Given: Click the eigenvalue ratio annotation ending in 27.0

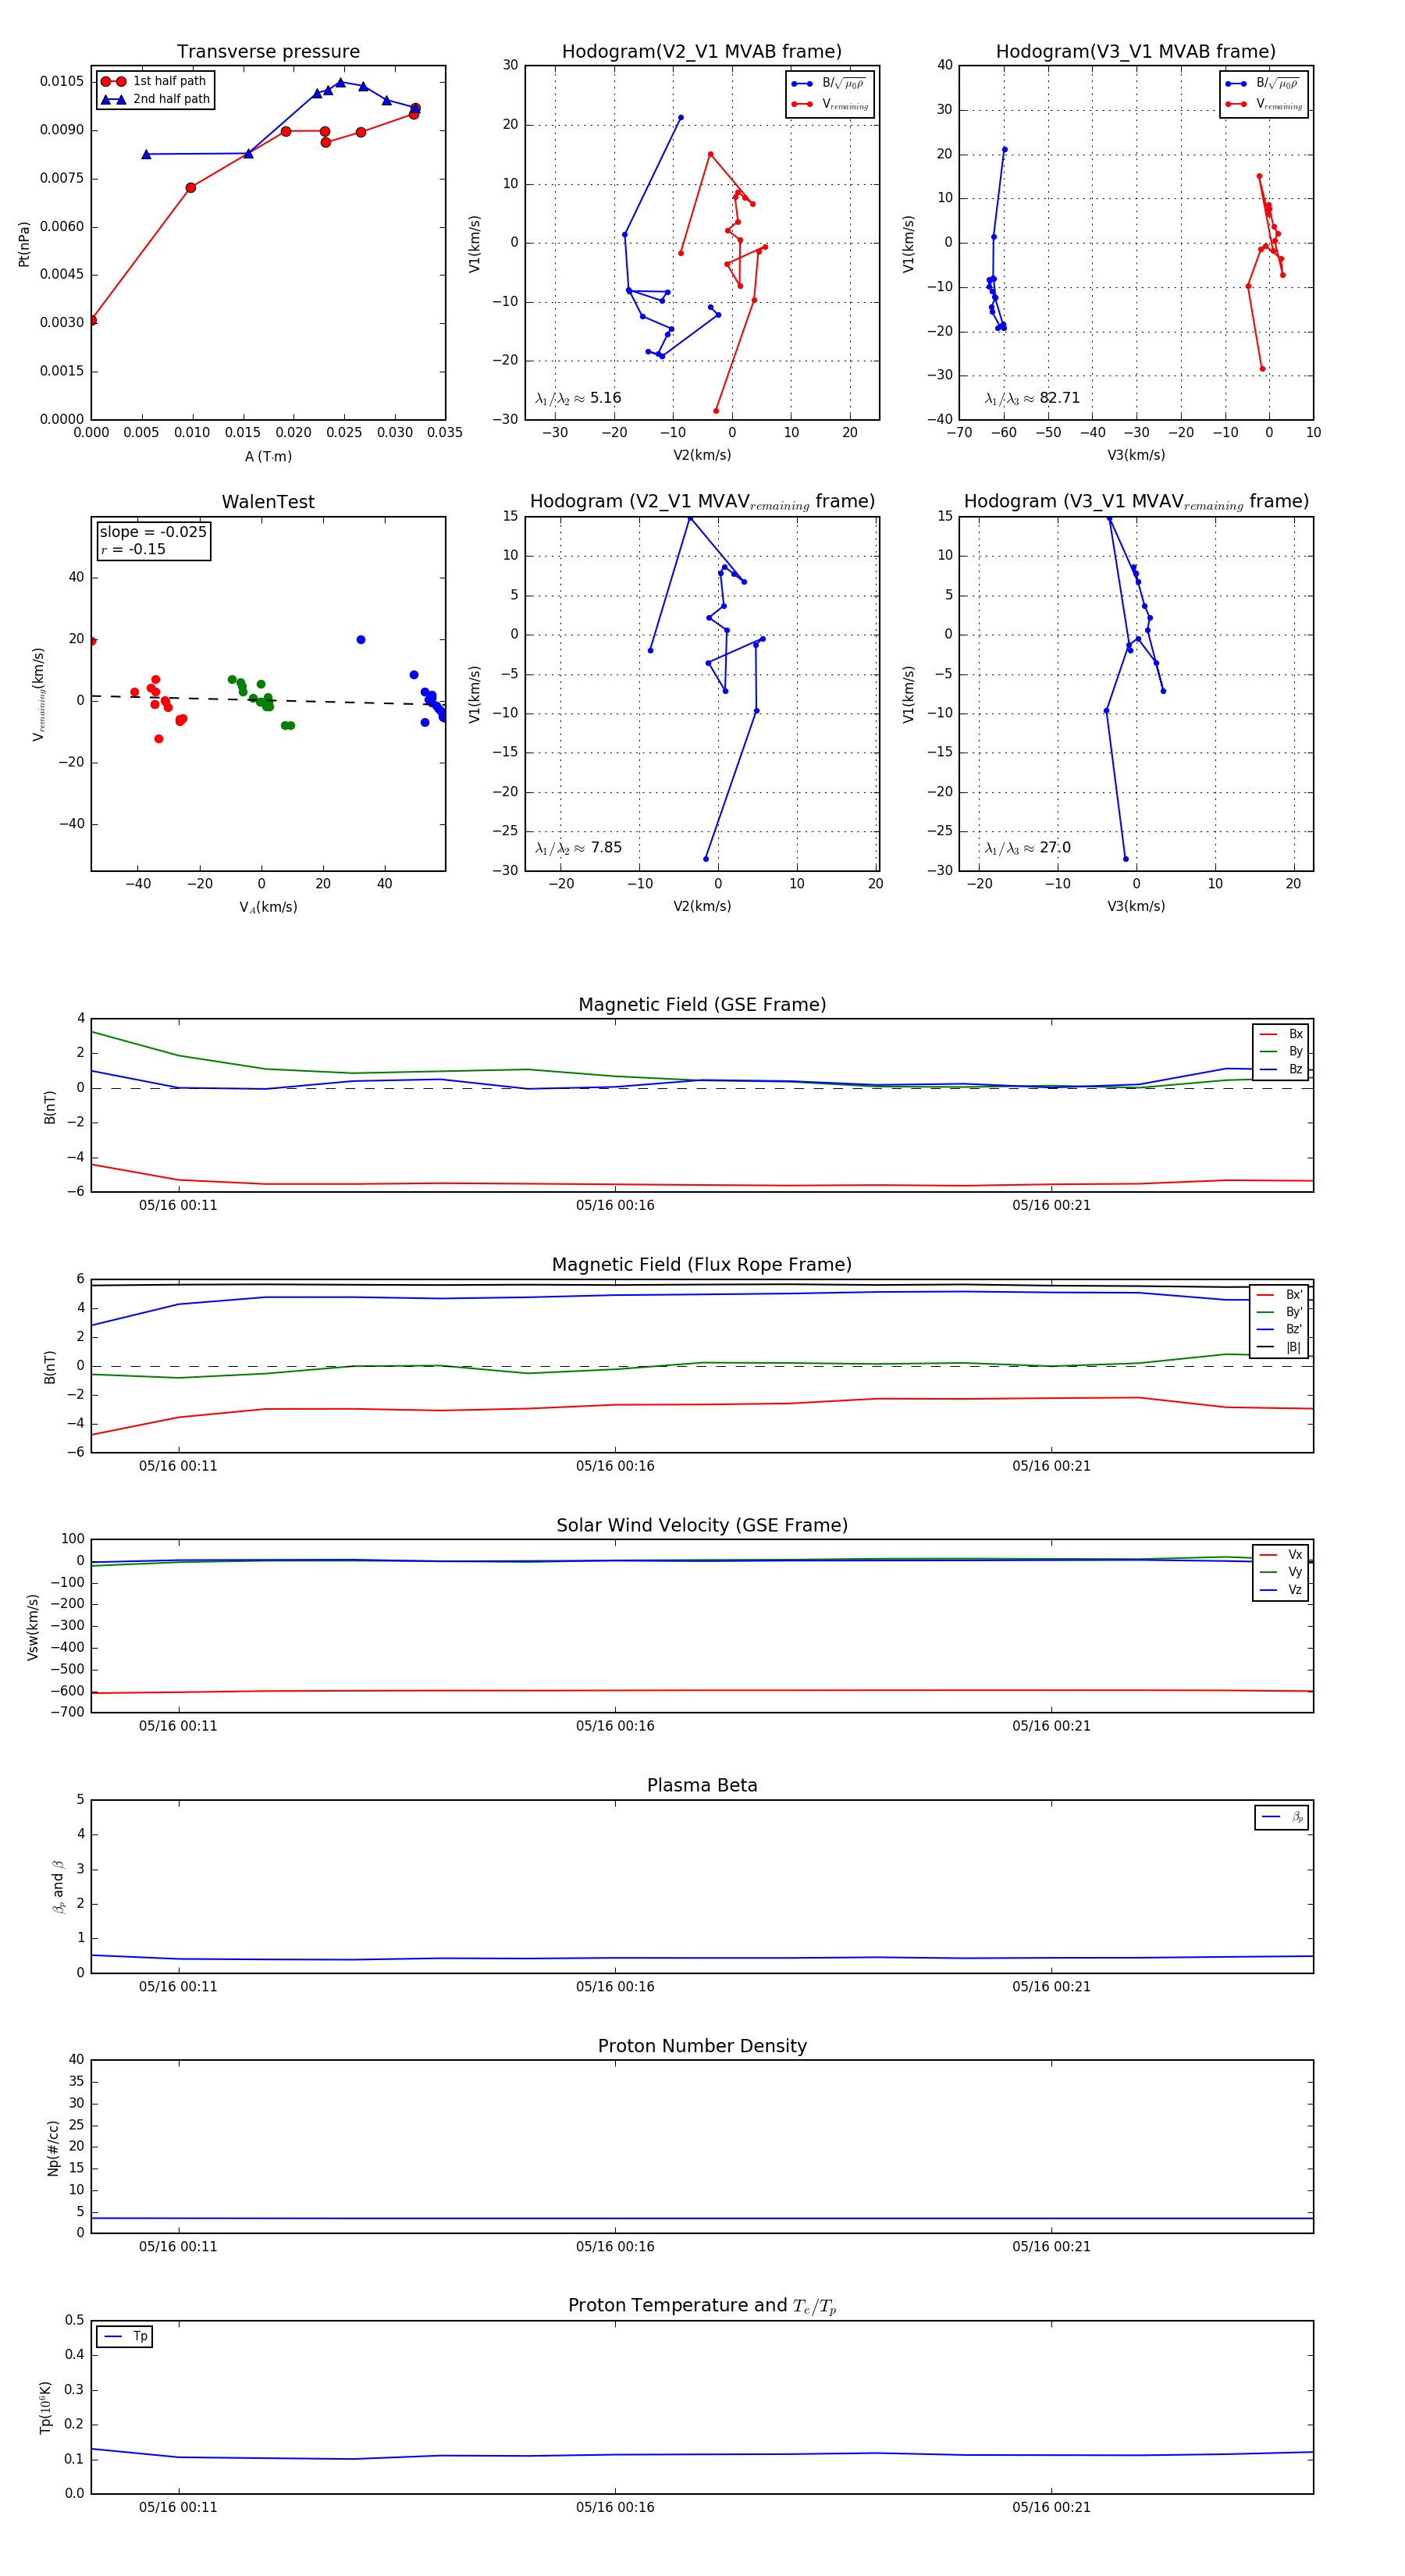Looking at the screenshot, I should 1027,848.
